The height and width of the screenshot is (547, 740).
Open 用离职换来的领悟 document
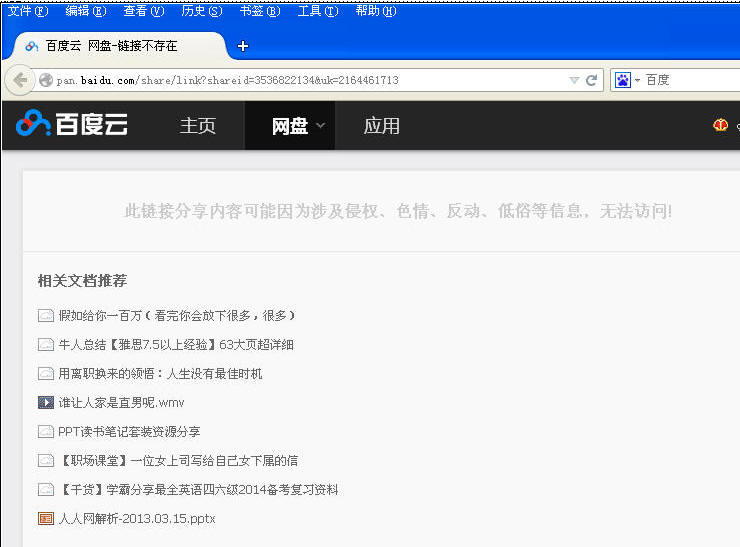click(x=160, y=374)
